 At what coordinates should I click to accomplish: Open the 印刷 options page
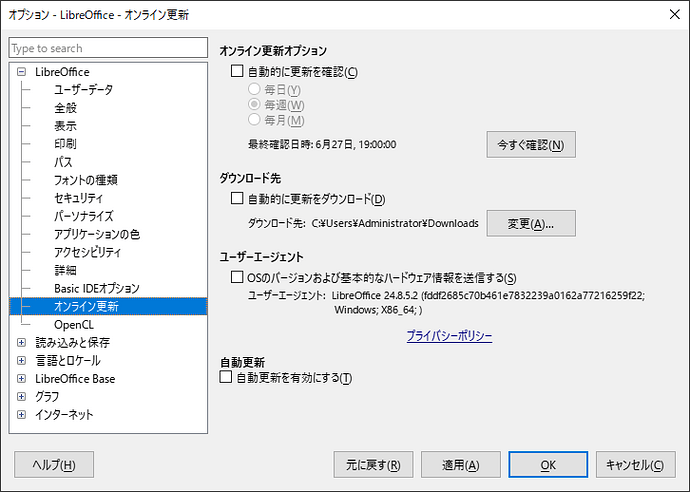click(65, 144)
